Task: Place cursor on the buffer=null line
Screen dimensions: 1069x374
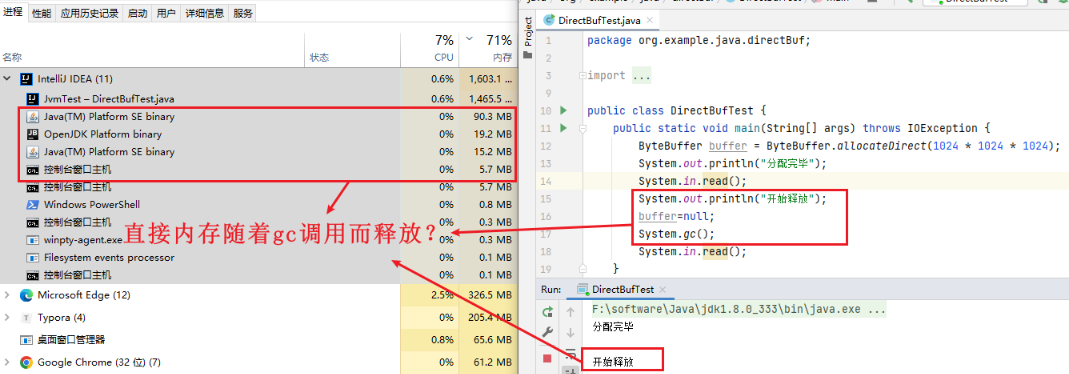Action: 676,216
